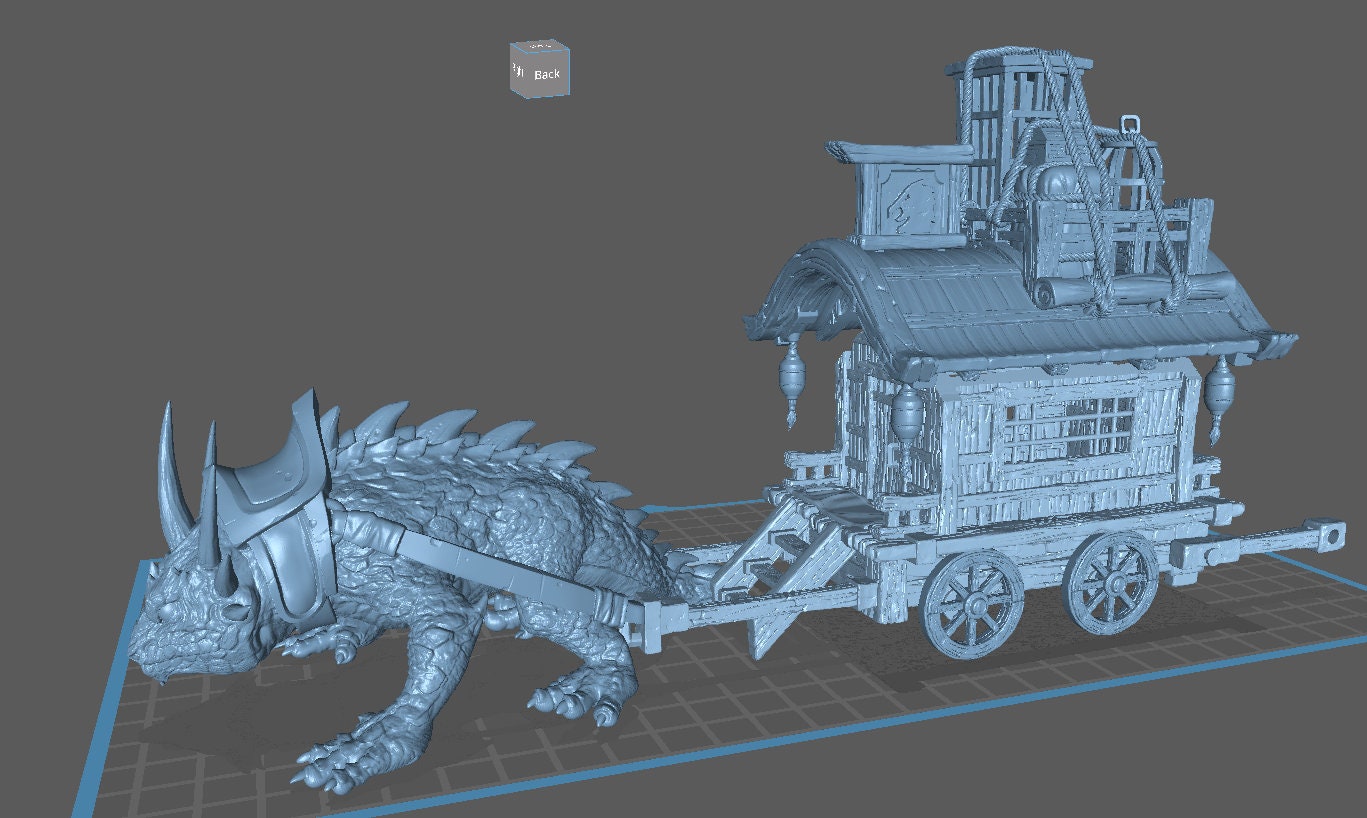
Task: Click the narrow left side face of the view cube
Action: click(x=518, y=71)
